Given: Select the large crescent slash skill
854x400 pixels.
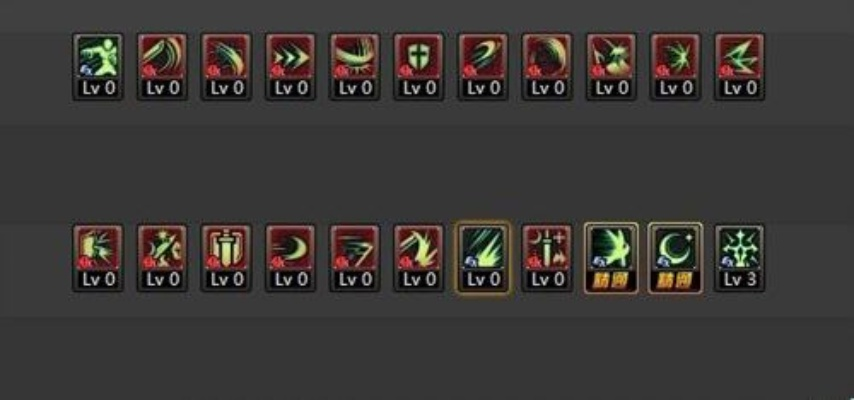Looking at the screenshot, I should point(547,66).
